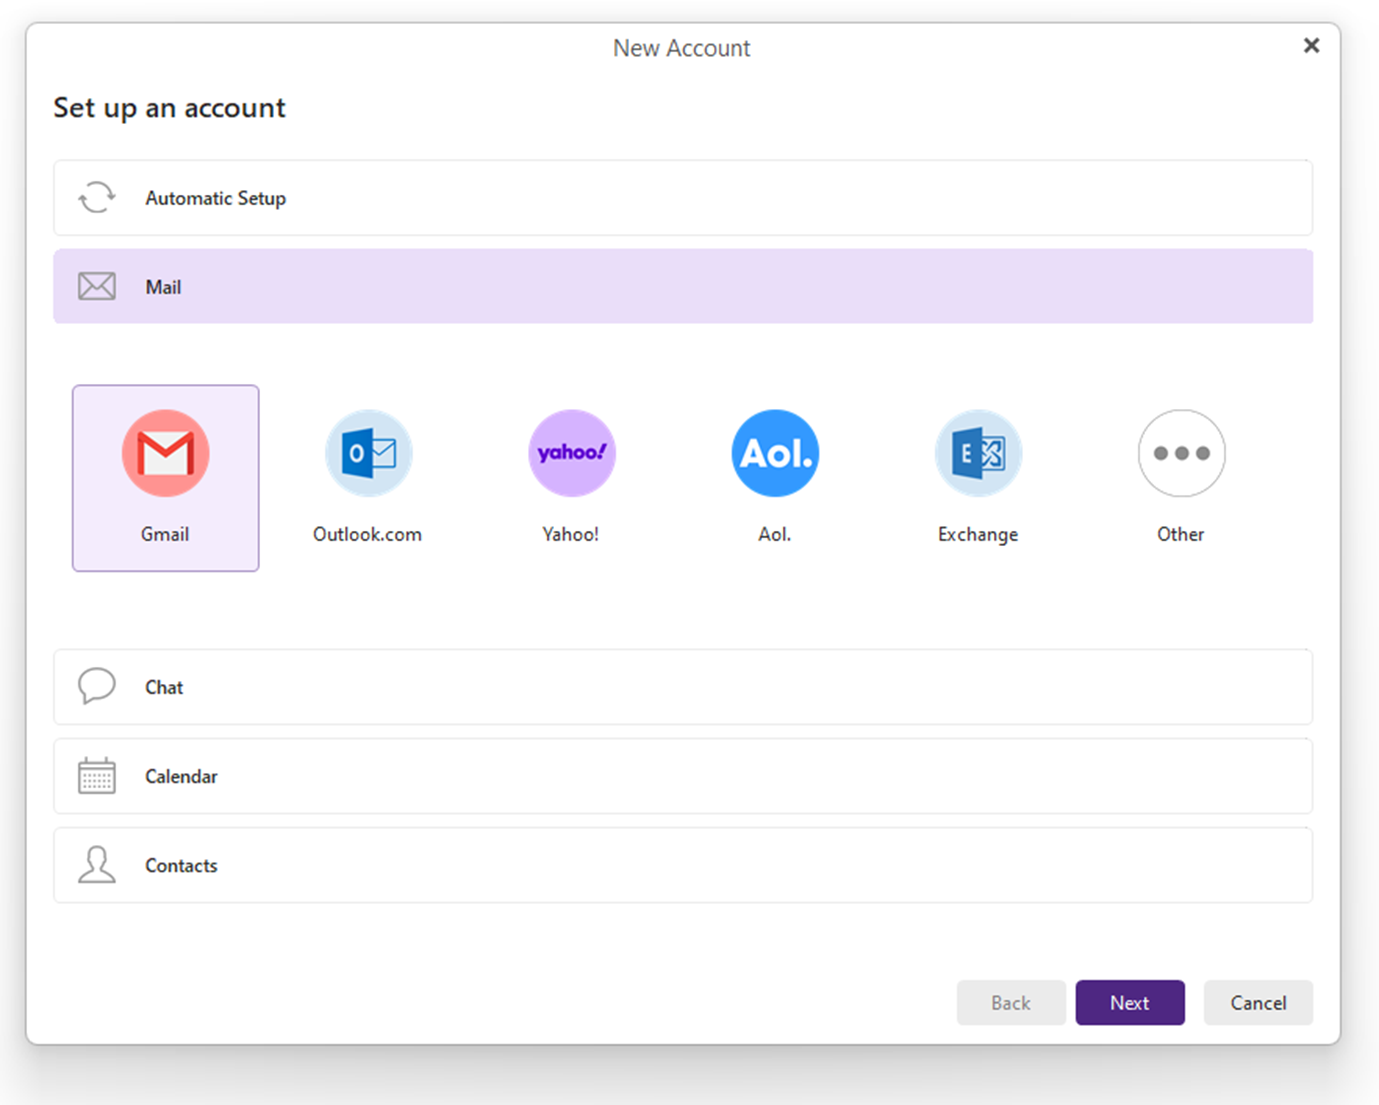Click the Contacts person icon
The height and width of the screenshot is (1105, 1379).
point(97,865)
